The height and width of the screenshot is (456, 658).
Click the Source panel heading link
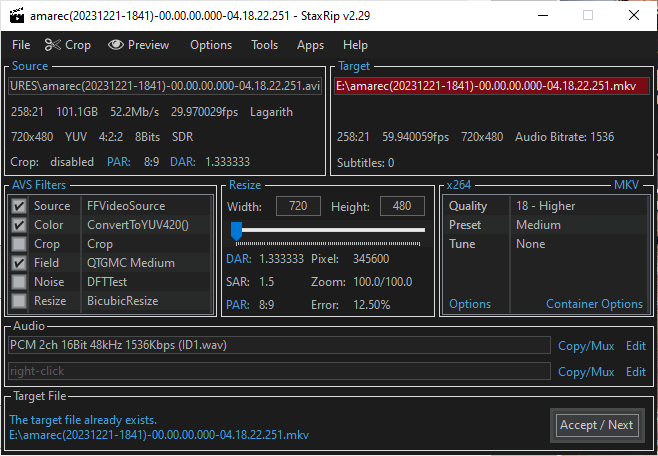pyautogui.click(x=30, y=66)
